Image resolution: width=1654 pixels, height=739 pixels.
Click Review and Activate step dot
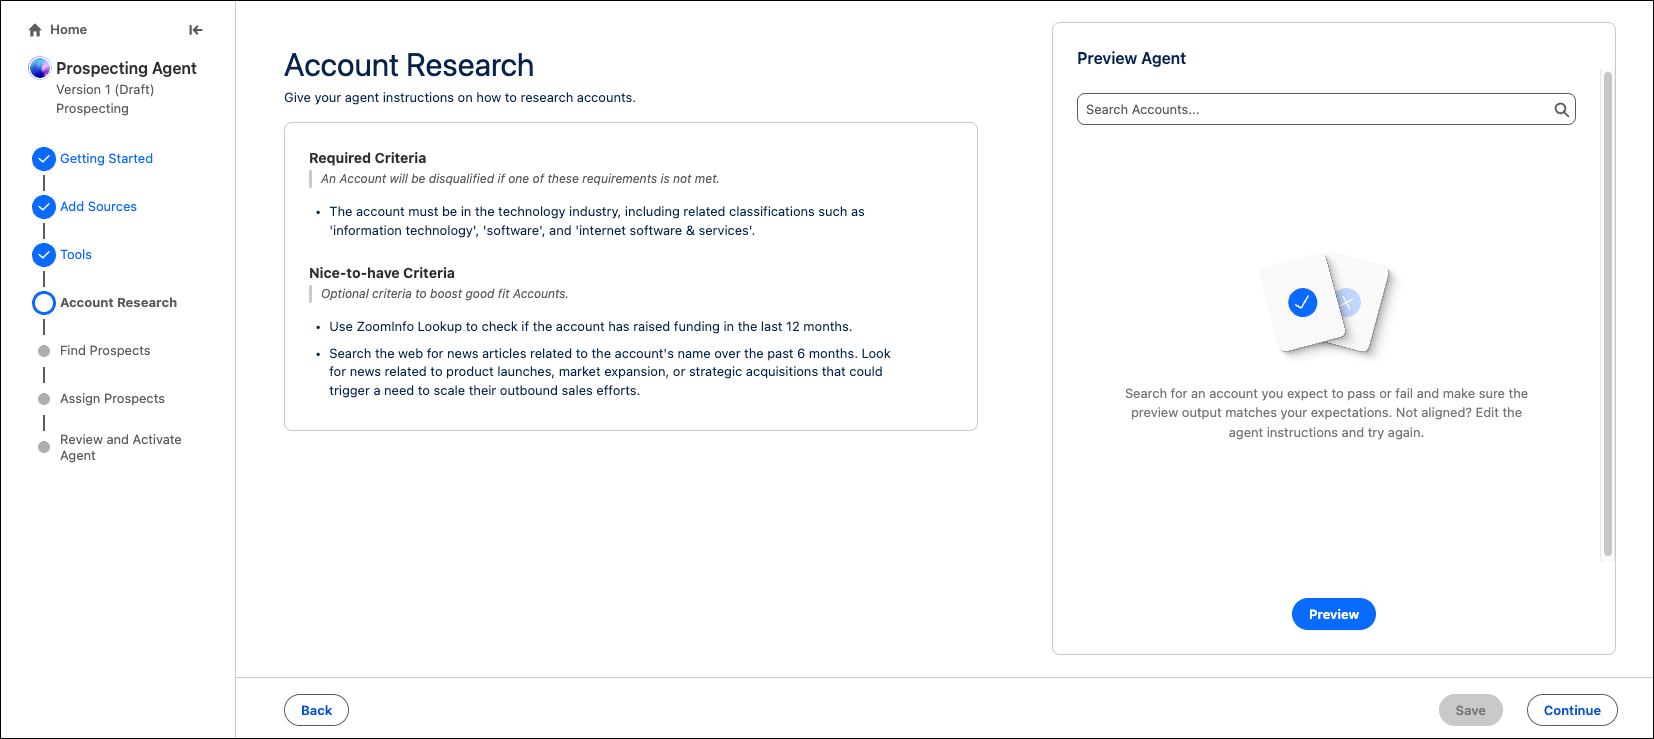pyautogui.click(x=44, y=447)
